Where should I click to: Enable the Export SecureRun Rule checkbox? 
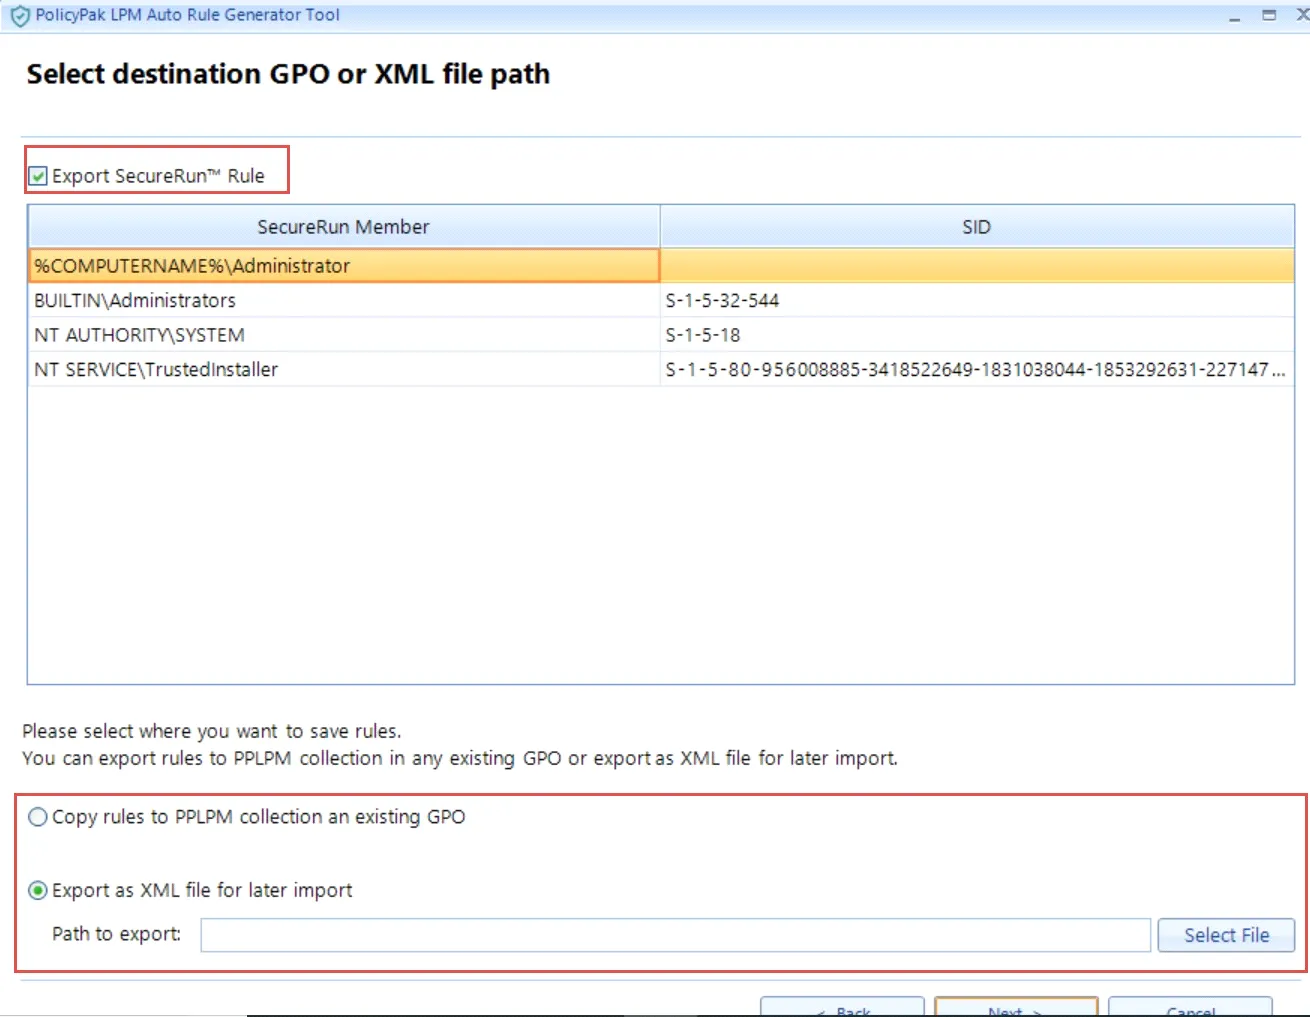pyautogui.click(x=38, y=175)
